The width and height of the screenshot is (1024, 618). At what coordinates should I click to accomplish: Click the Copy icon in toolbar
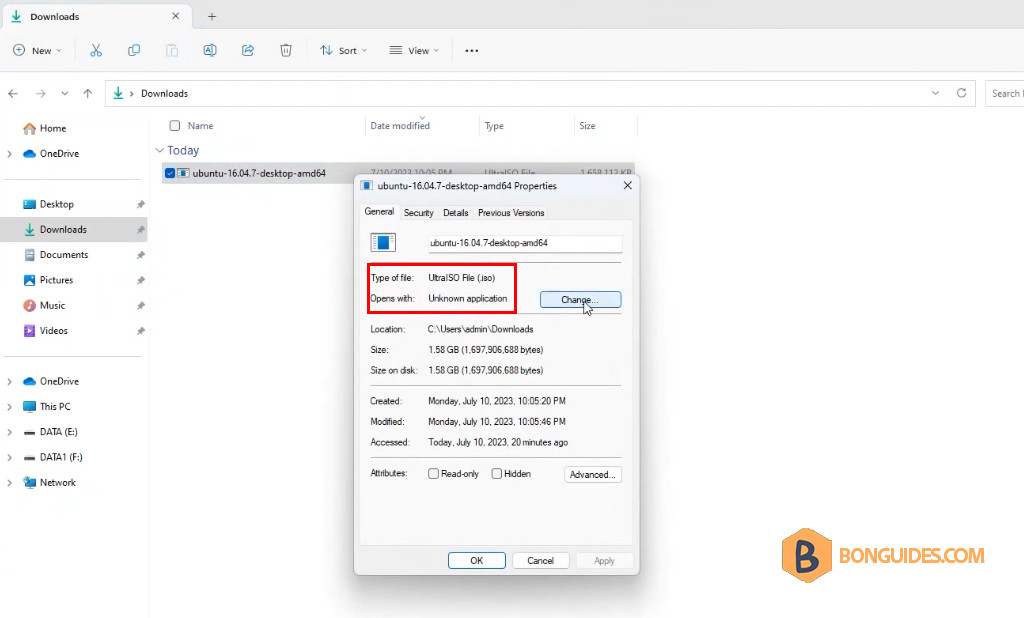(x=134, y=50)
